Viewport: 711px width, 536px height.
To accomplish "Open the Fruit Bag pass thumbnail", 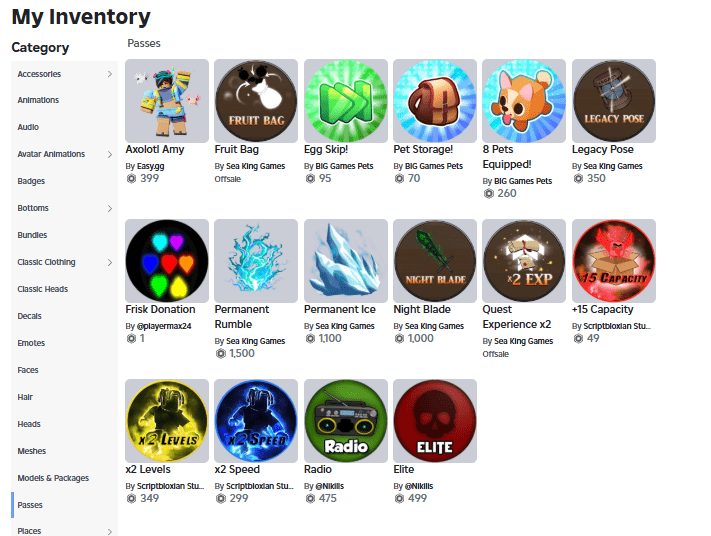I will 256,101.
